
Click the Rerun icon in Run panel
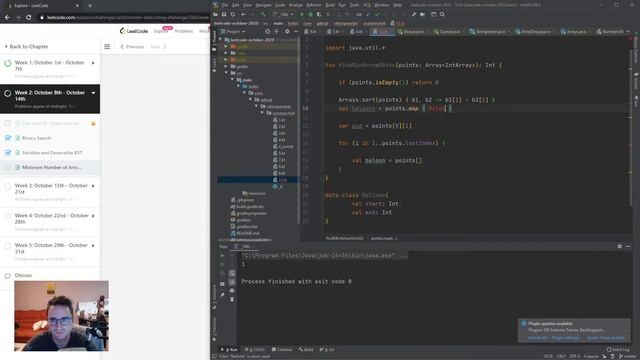point(222,256)
